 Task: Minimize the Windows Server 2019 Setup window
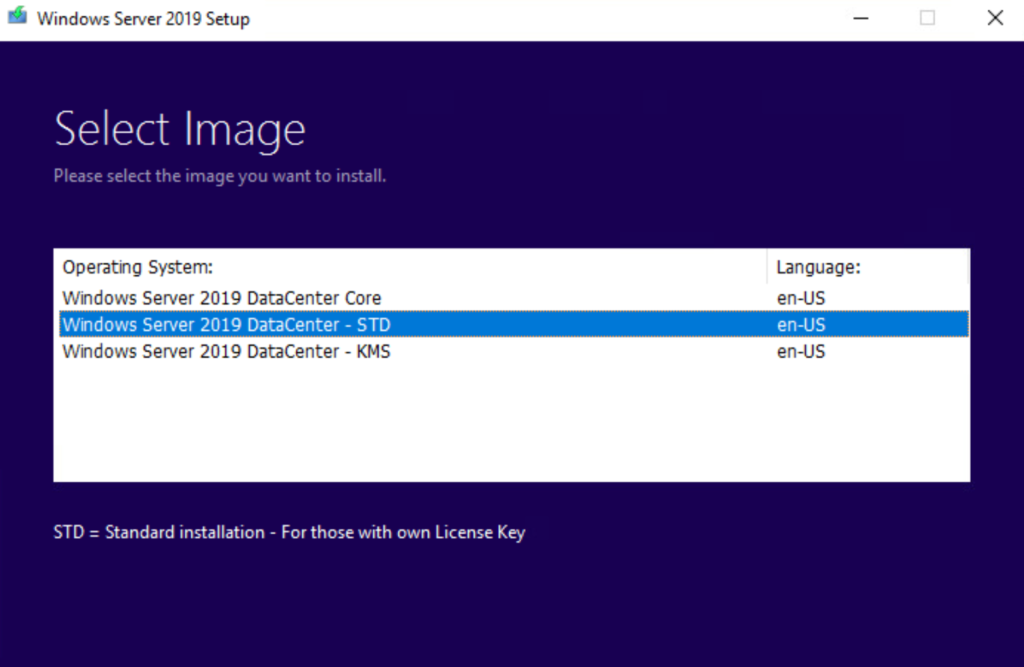point(861,18)
